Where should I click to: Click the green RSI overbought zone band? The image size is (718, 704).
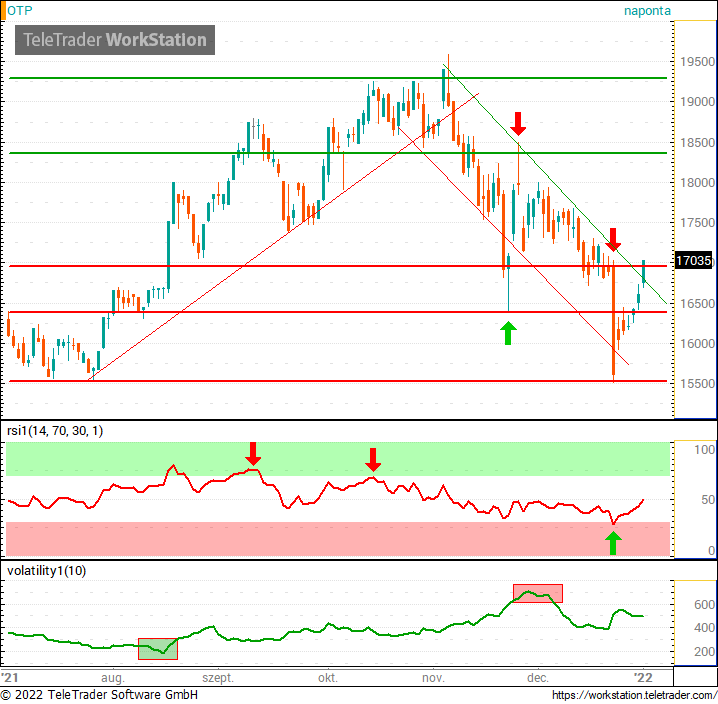coord(338,459)
